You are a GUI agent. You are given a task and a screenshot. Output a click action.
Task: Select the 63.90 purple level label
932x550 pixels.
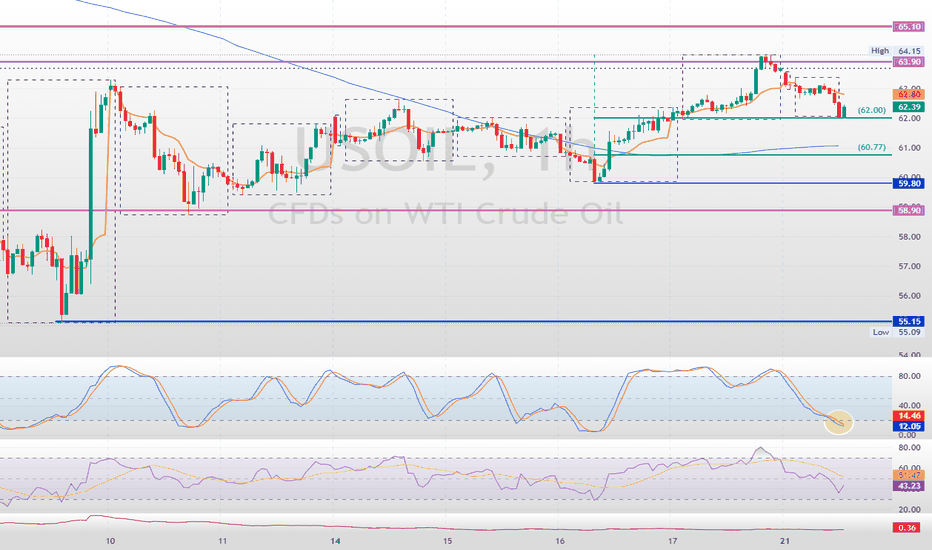pyautogui.click(x=908, y=62)
